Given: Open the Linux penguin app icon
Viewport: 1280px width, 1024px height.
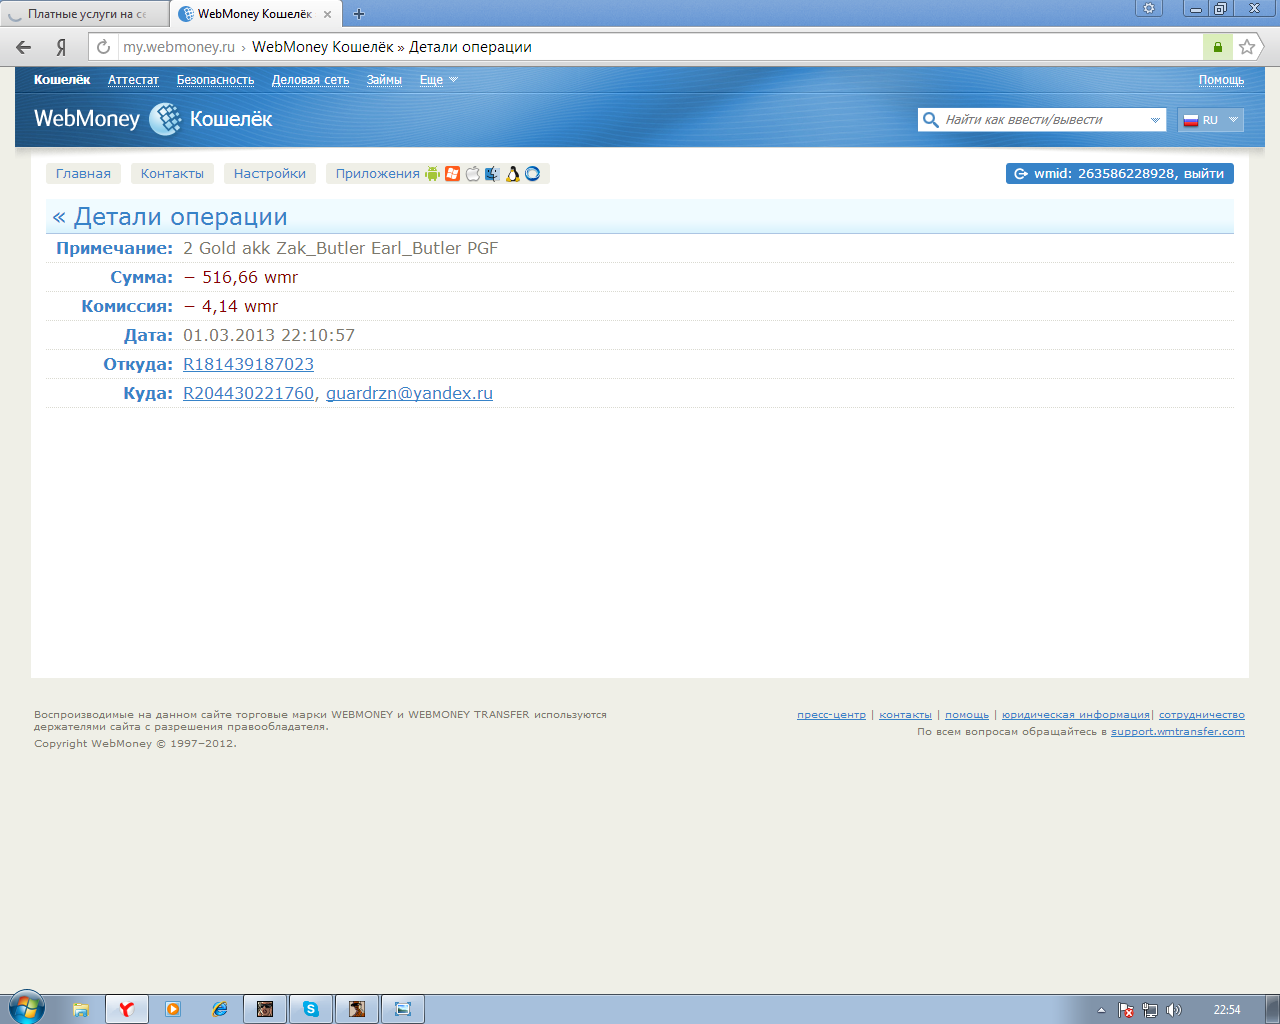Looking at the screenshot, I should click(x=512, y=174).
